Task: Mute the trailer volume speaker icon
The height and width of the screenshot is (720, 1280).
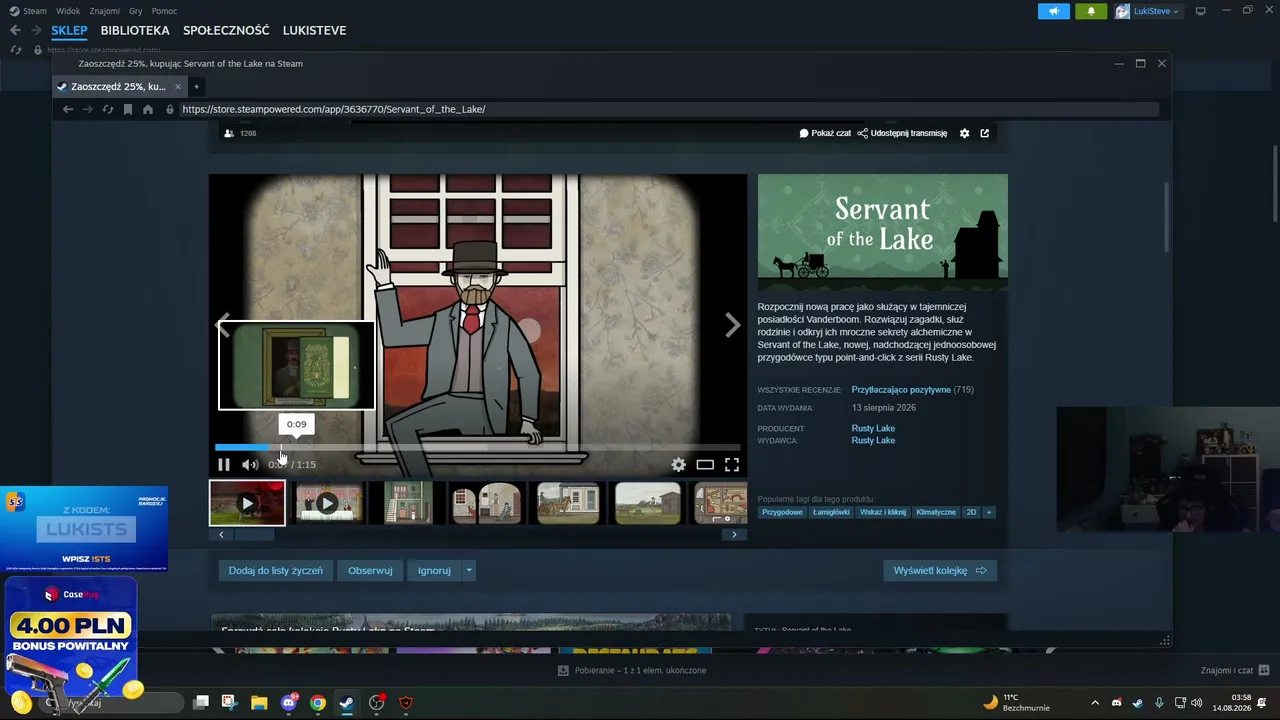Action: click(250, 464)
